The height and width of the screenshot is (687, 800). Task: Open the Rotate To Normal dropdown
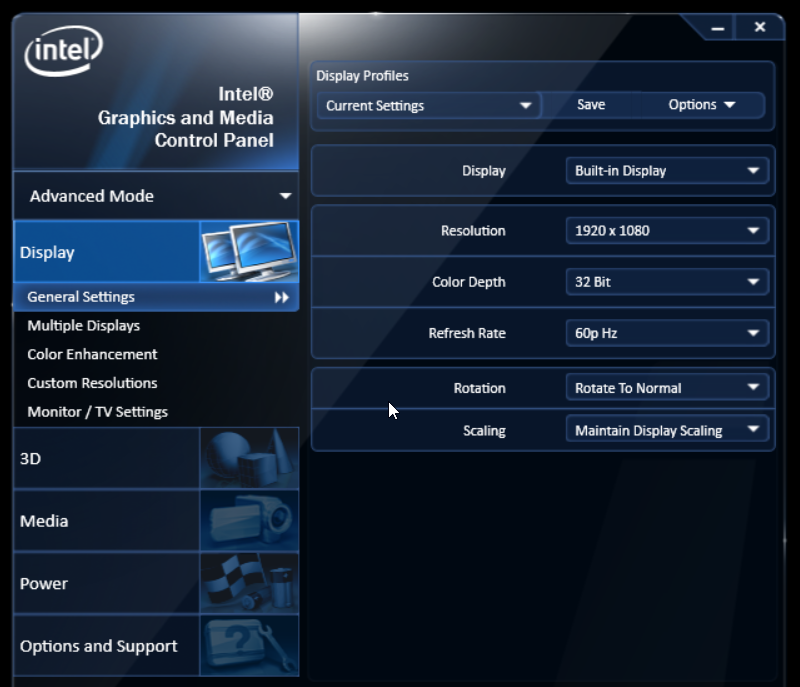[667, 388]
